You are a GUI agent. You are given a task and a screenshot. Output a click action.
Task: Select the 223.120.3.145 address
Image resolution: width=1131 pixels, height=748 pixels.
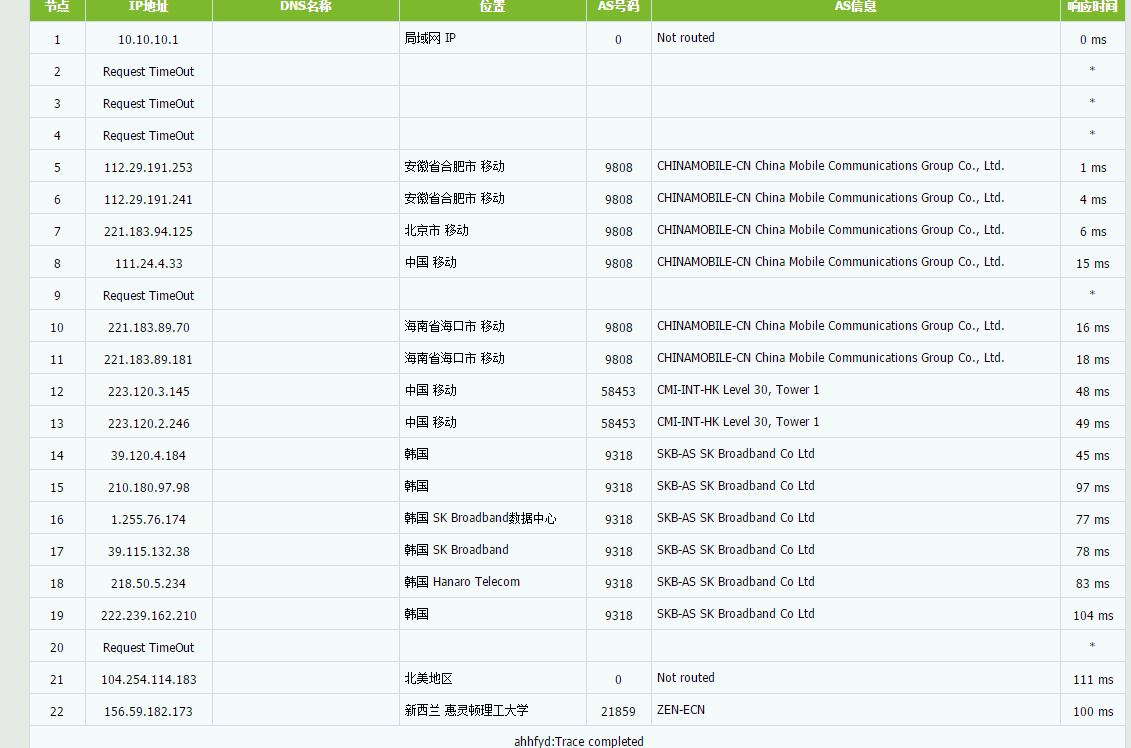coord(148,392)
